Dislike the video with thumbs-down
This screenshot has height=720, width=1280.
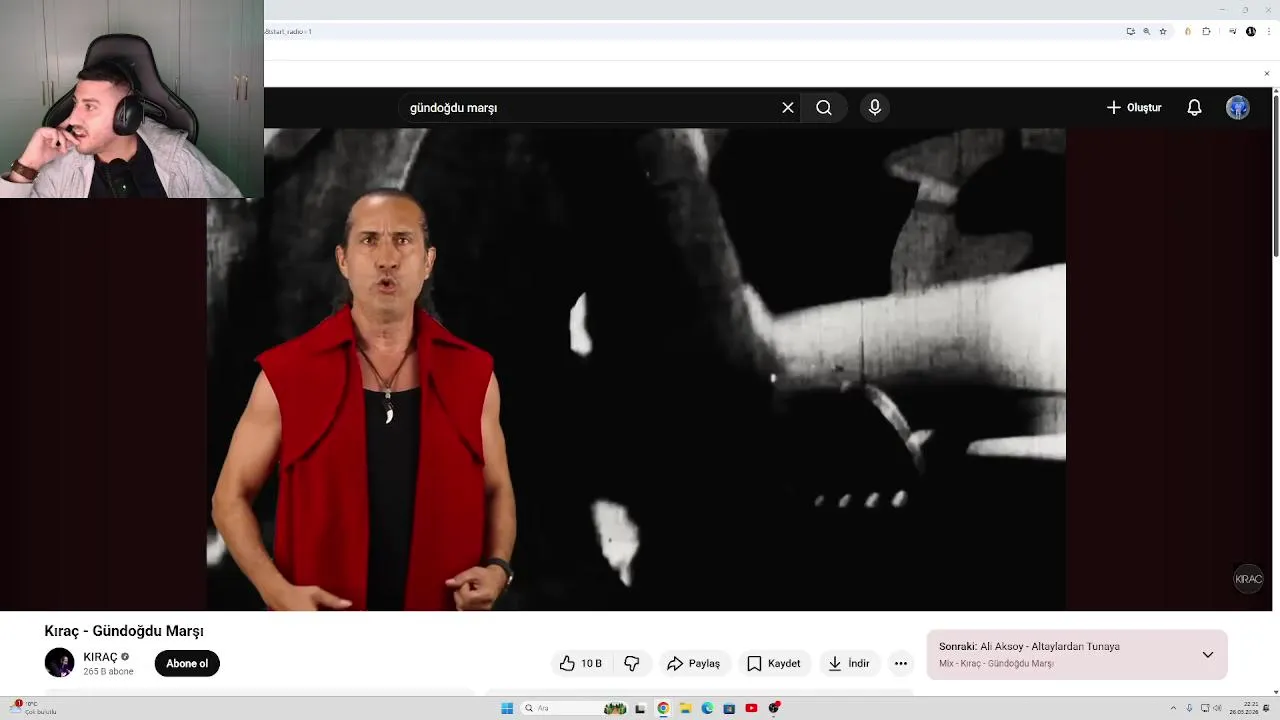point(632,663)
